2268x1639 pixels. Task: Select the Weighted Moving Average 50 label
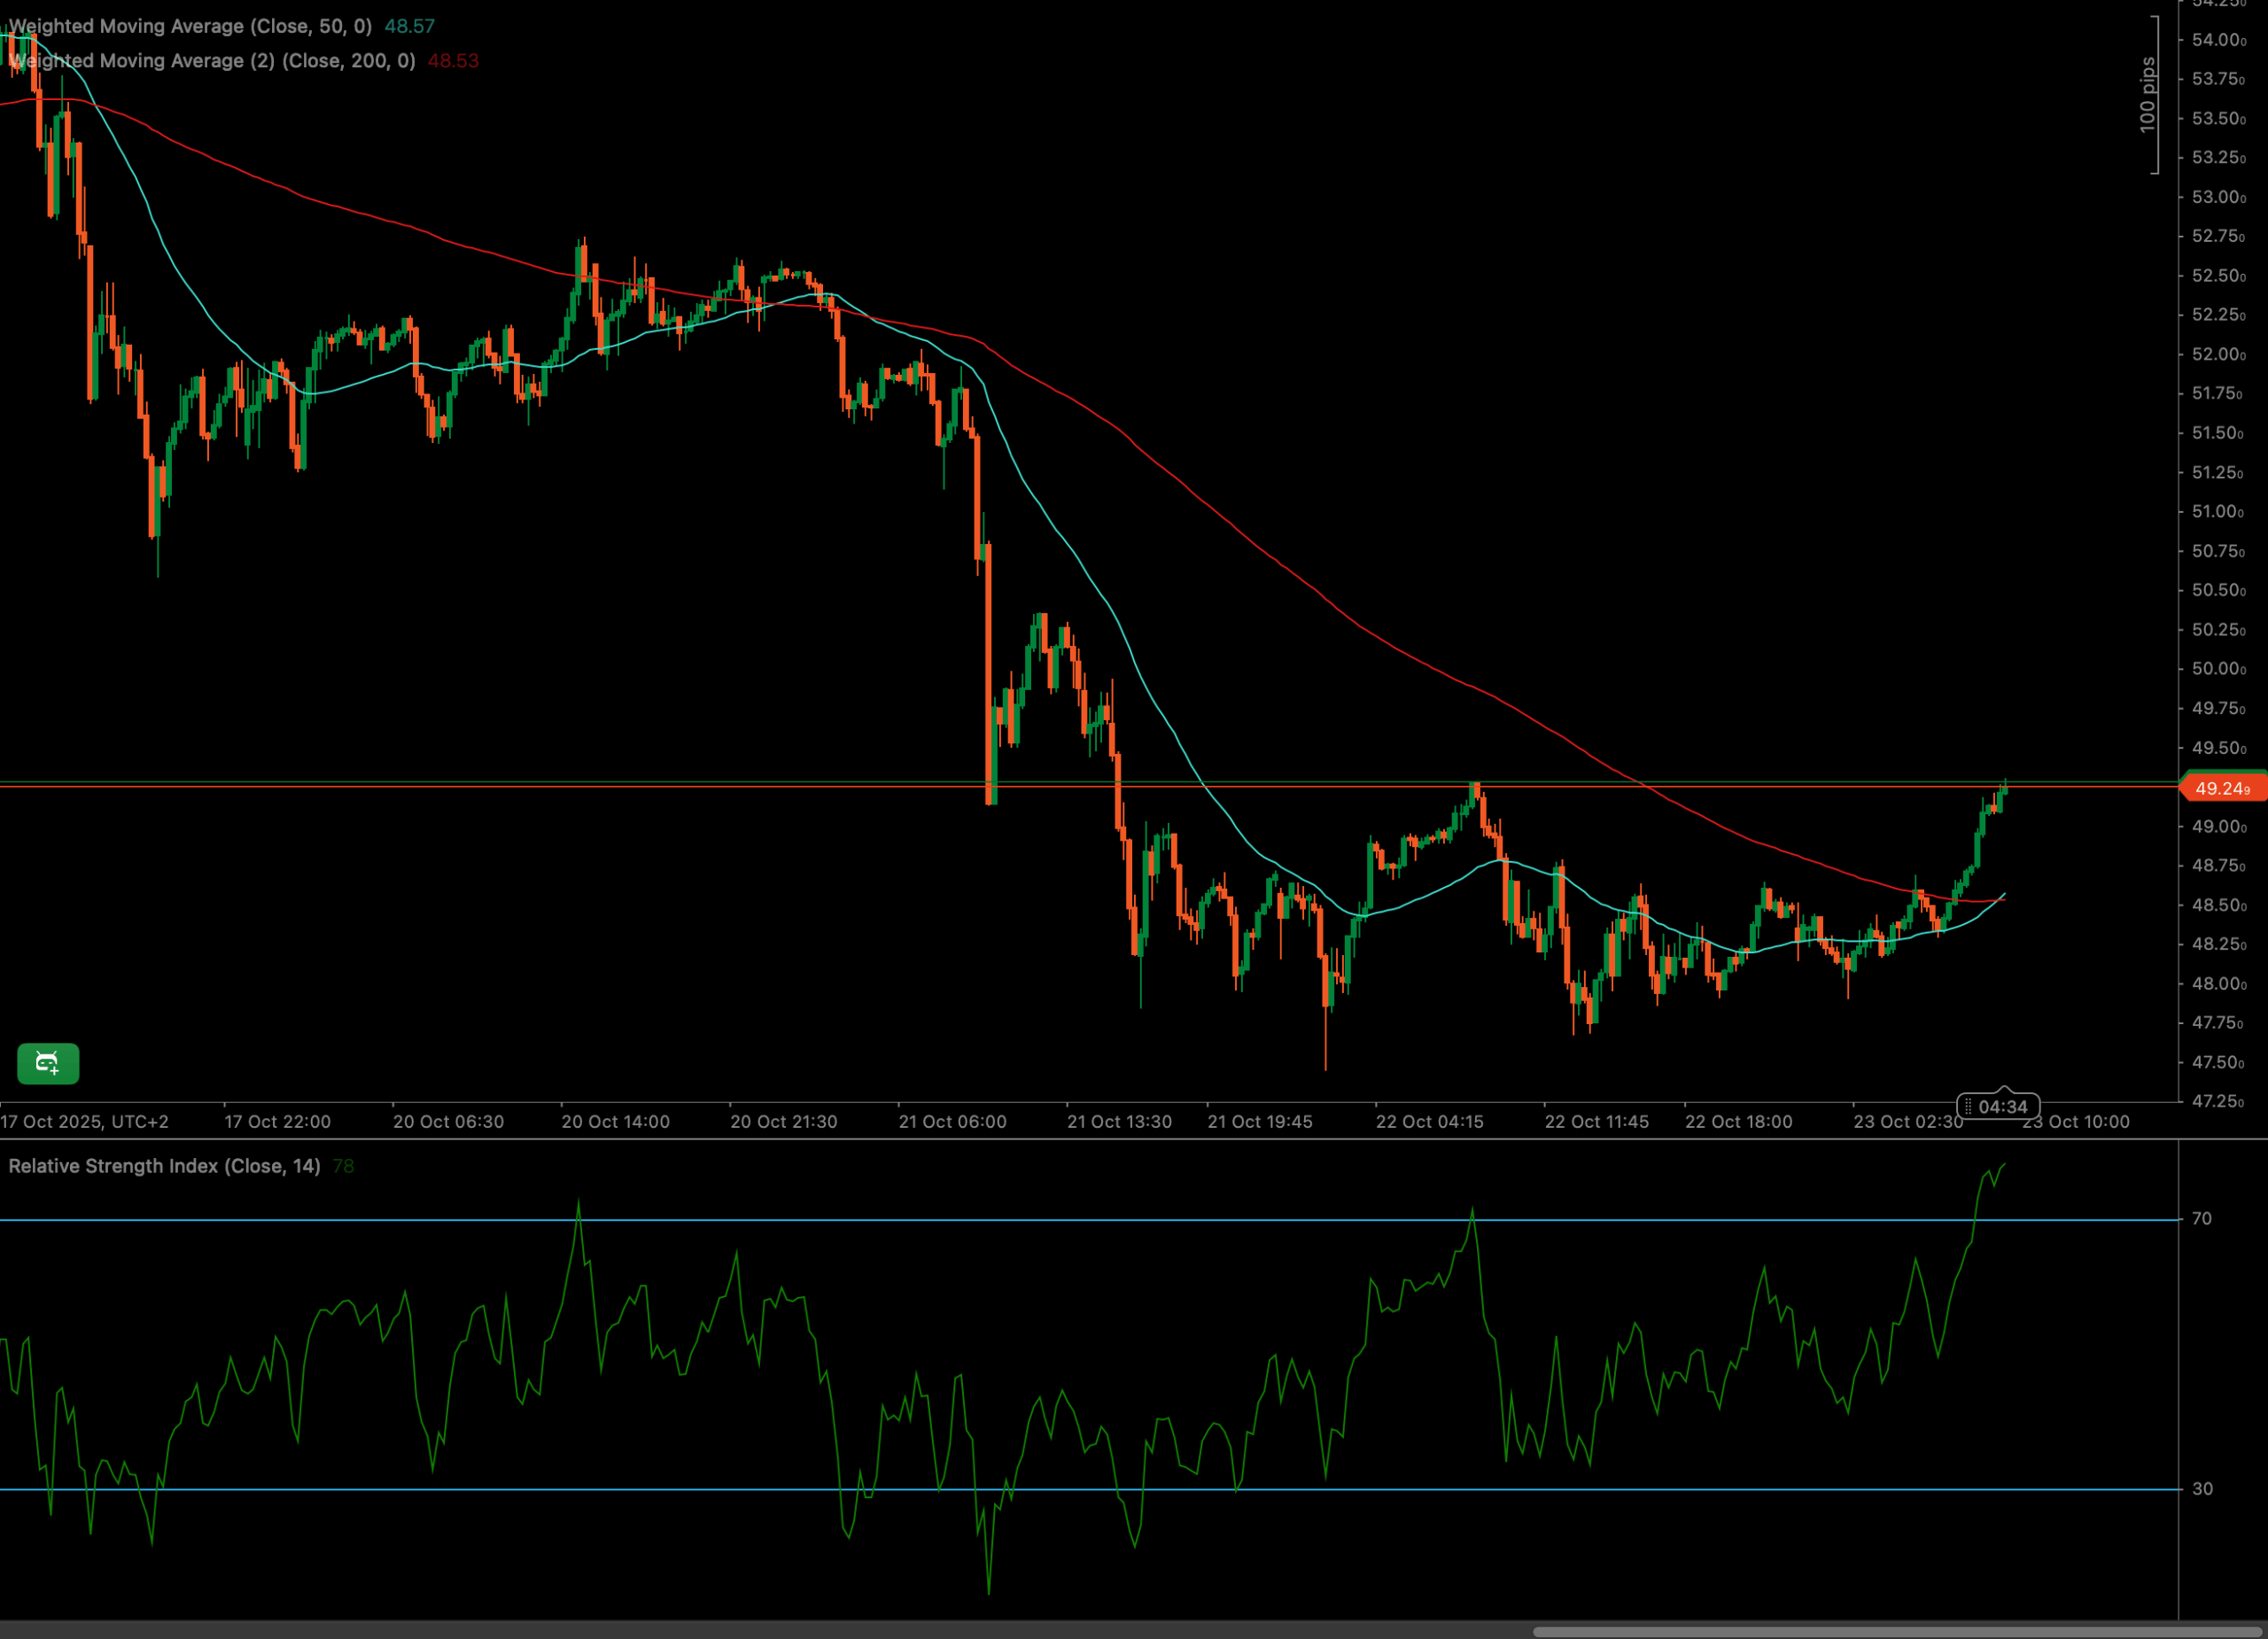[190, 26]
